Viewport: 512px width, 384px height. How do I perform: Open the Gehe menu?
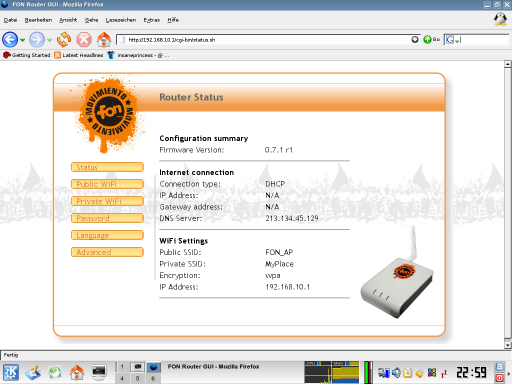coord(91,20)
